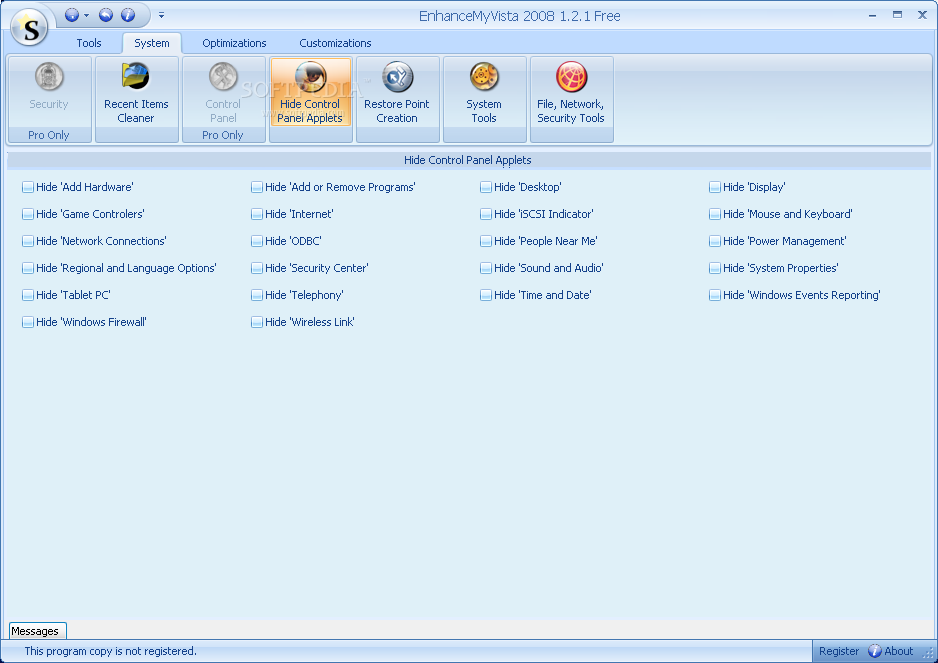Switch to the Tools tab
The height and width of the screenshot is (663, 938).
89,43
